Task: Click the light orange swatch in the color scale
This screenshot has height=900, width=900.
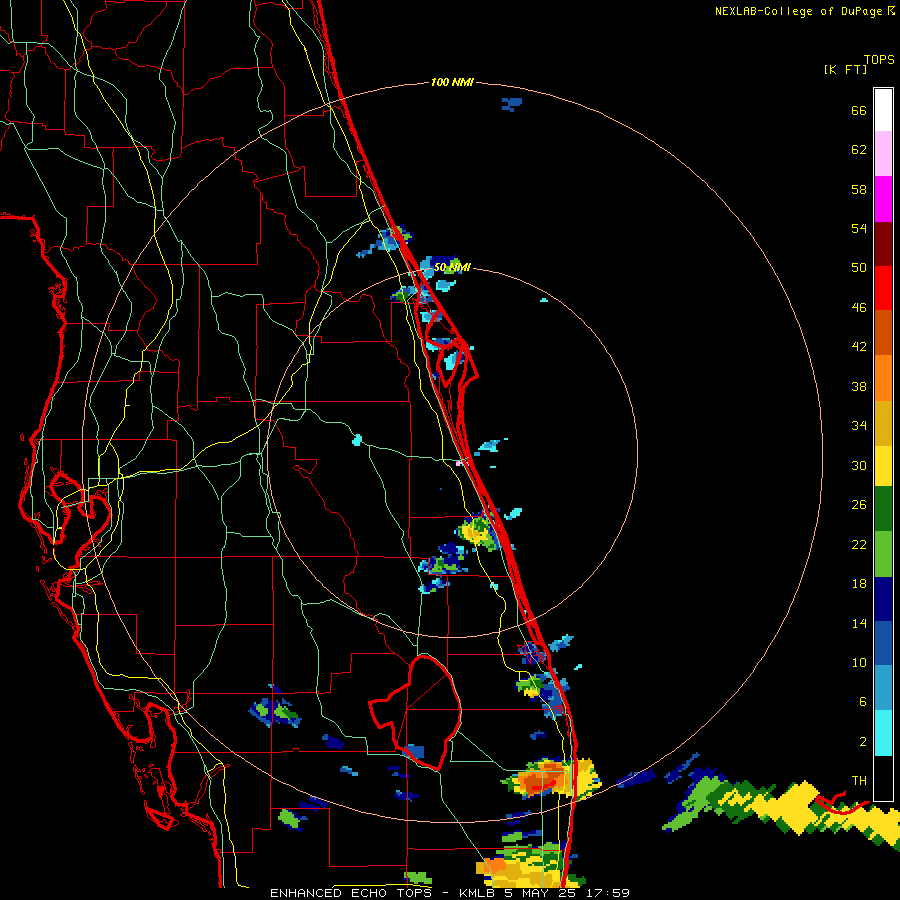Action: 883,378
